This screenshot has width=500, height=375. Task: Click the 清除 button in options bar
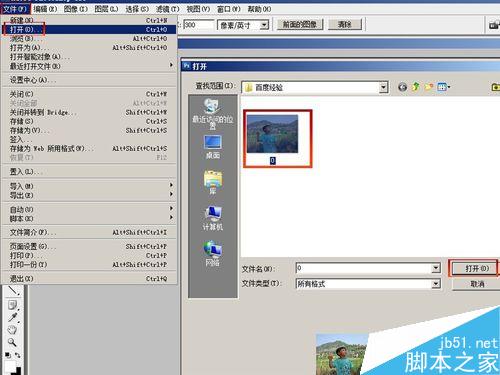coord(345,24)
